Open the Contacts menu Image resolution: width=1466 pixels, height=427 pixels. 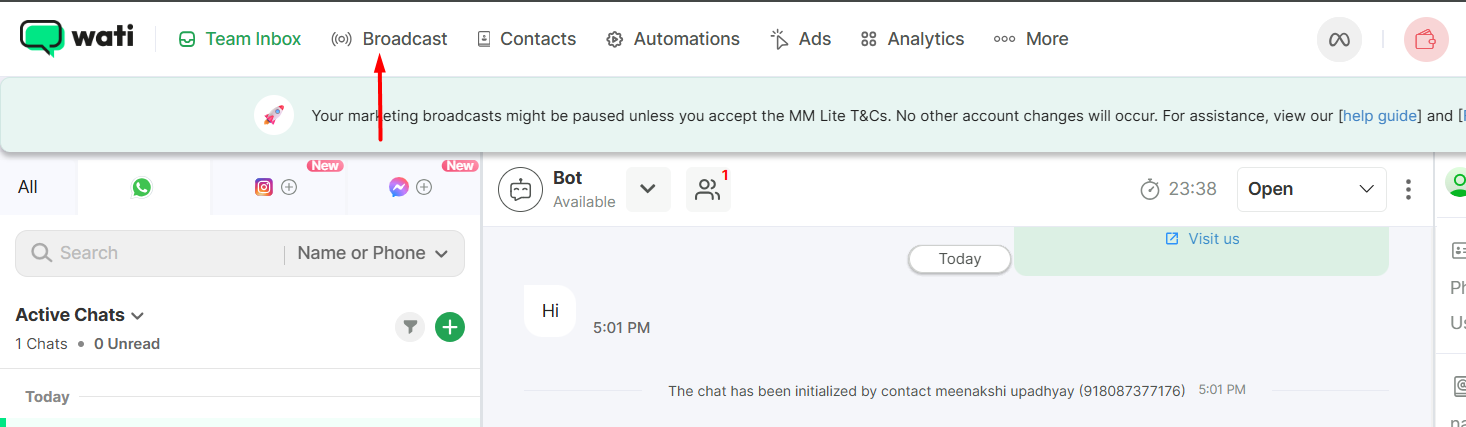(x=526, y=39)
